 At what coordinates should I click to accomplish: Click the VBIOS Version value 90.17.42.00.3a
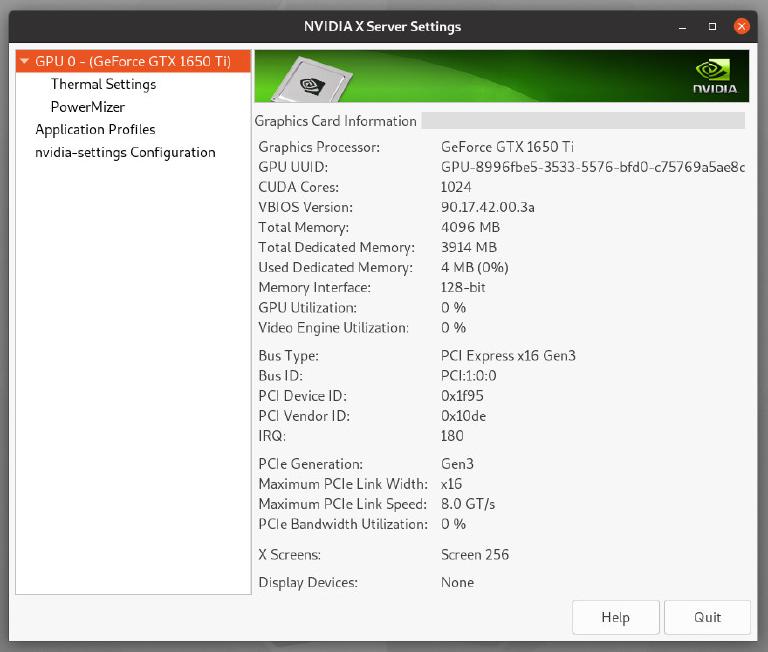488,207
